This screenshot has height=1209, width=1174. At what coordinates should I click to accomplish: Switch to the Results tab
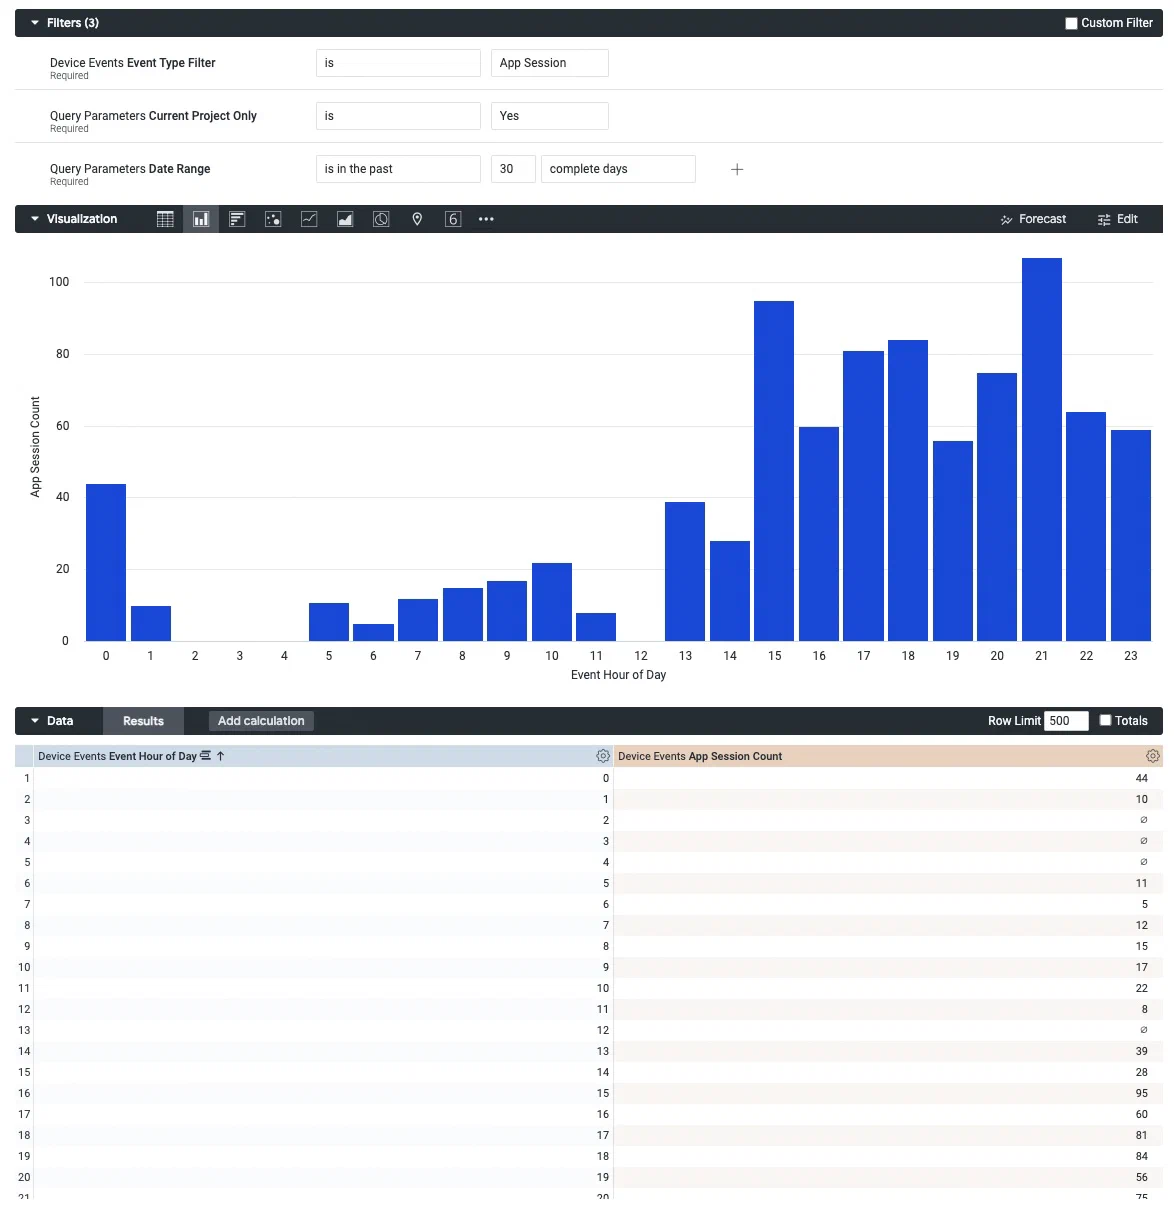pos(143,720)
